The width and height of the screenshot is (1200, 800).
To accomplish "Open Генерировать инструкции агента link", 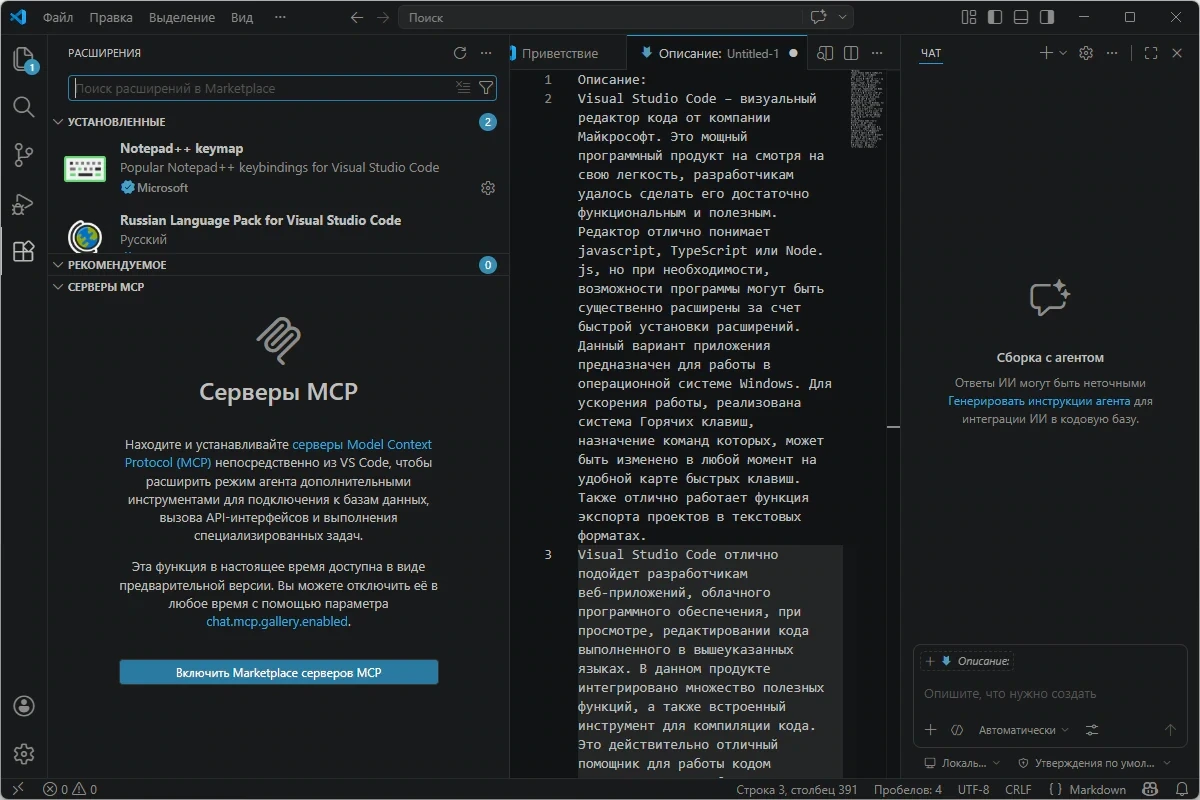I will [x=1040, y=401].
